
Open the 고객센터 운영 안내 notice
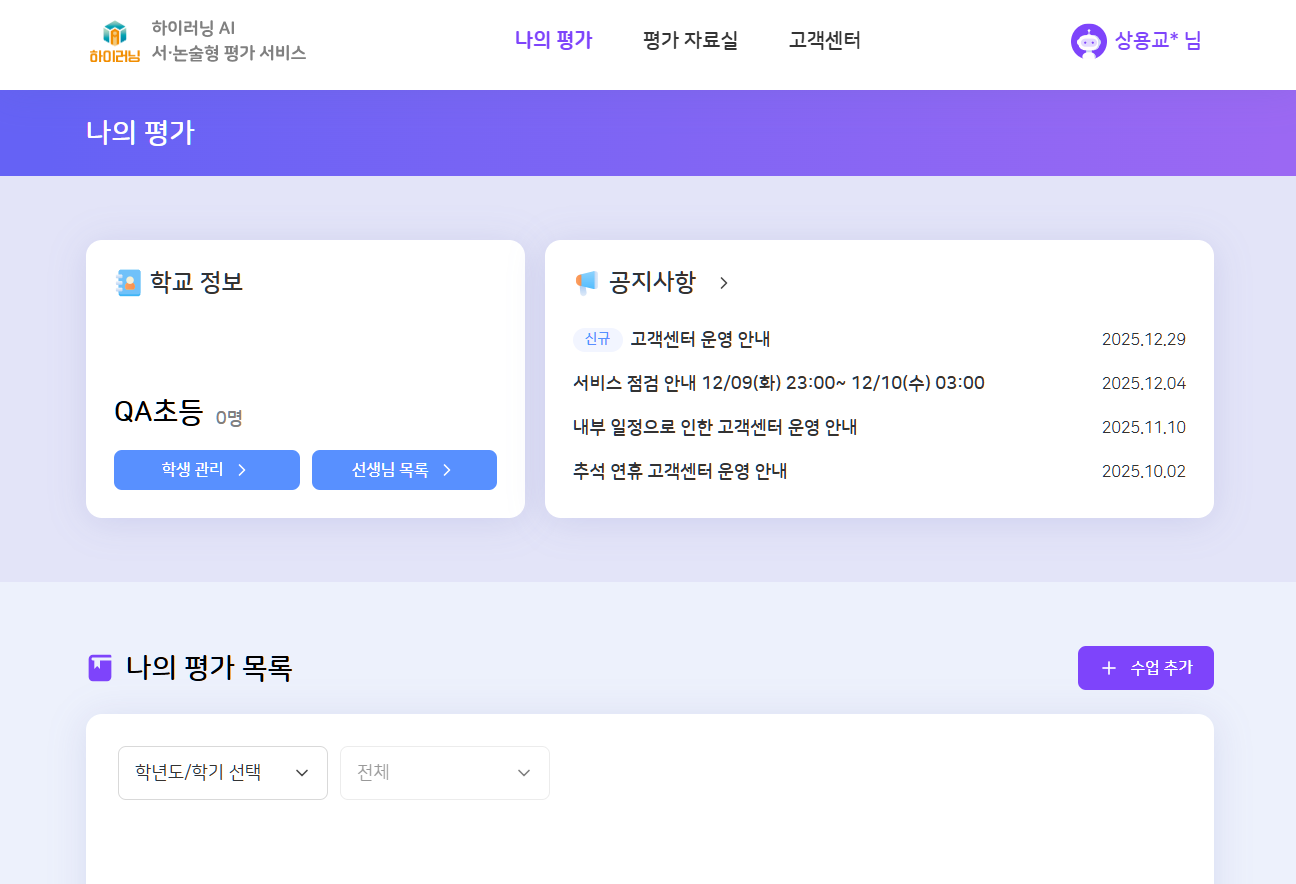point(700,340)
